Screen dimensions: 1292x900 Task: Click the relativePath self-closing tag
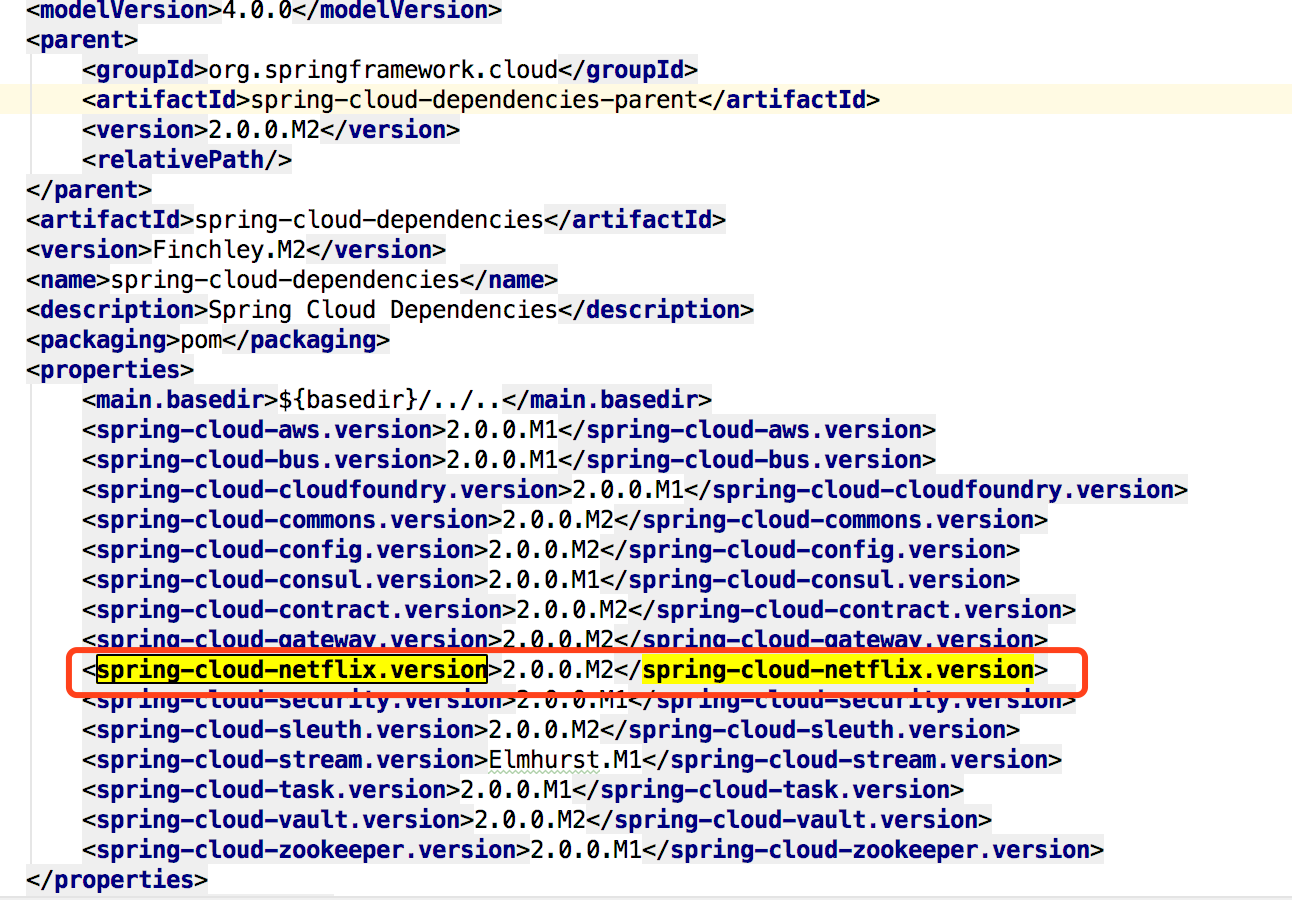click(187, 160)
